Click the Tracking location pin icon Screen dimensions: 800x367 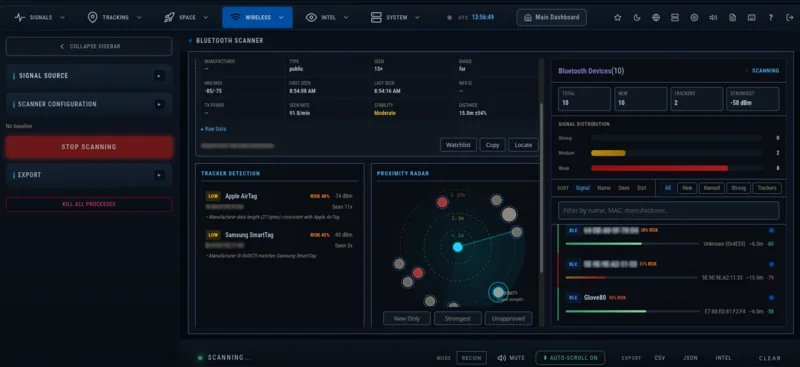pyautogui.click(x=92, y=17)
